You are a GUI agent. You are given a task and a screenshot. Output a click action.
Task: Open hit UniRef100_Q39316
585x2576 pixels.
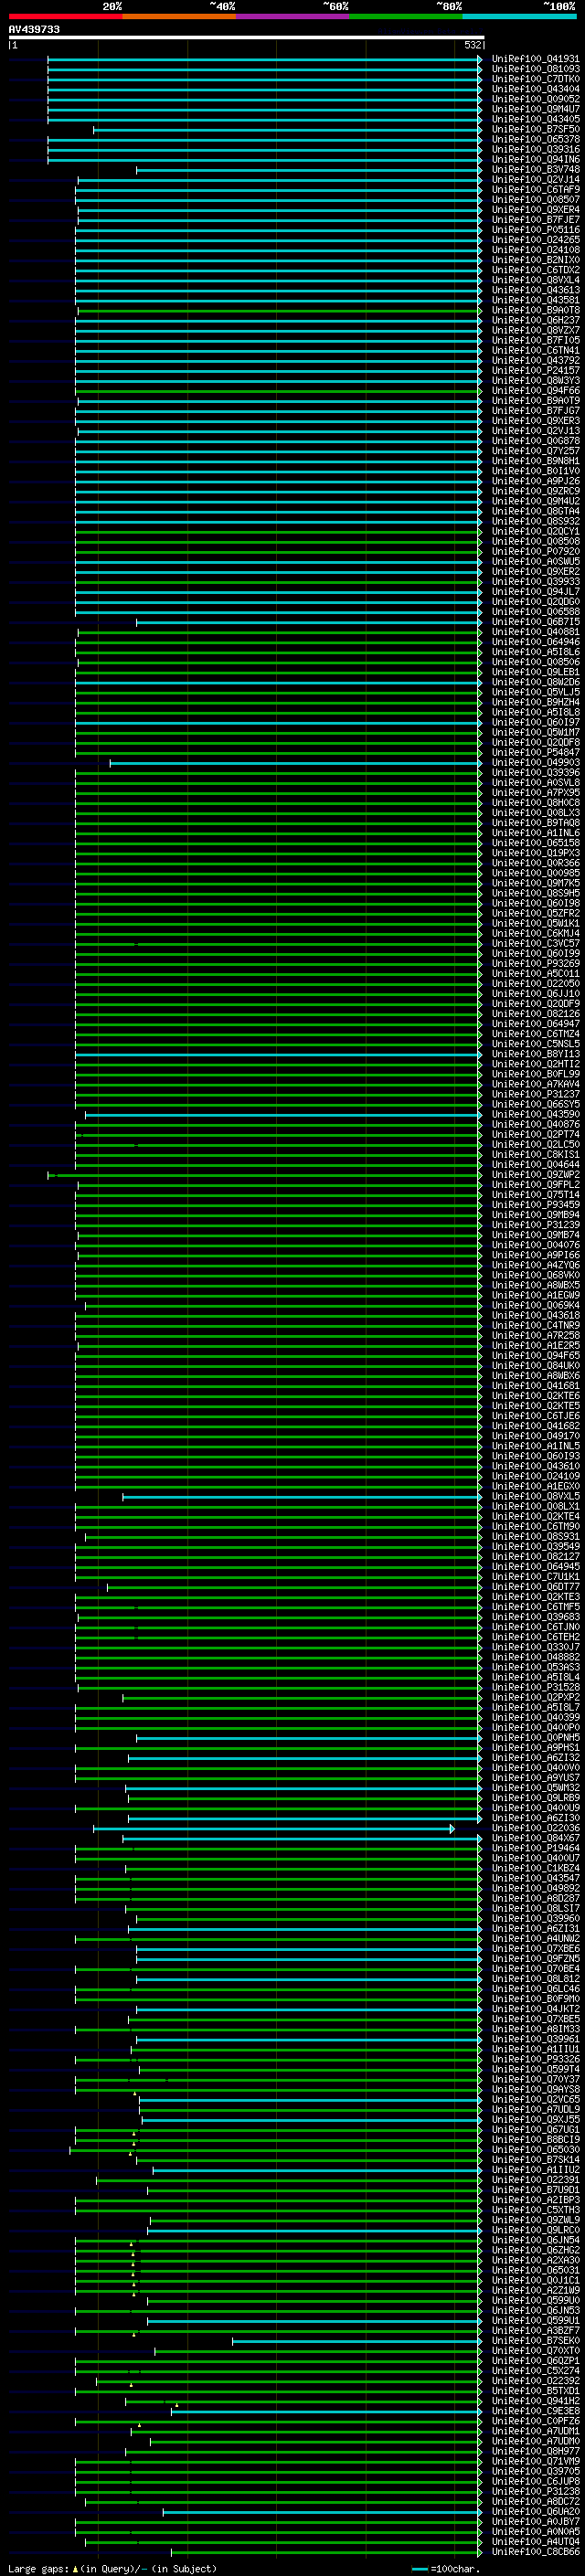535,149
